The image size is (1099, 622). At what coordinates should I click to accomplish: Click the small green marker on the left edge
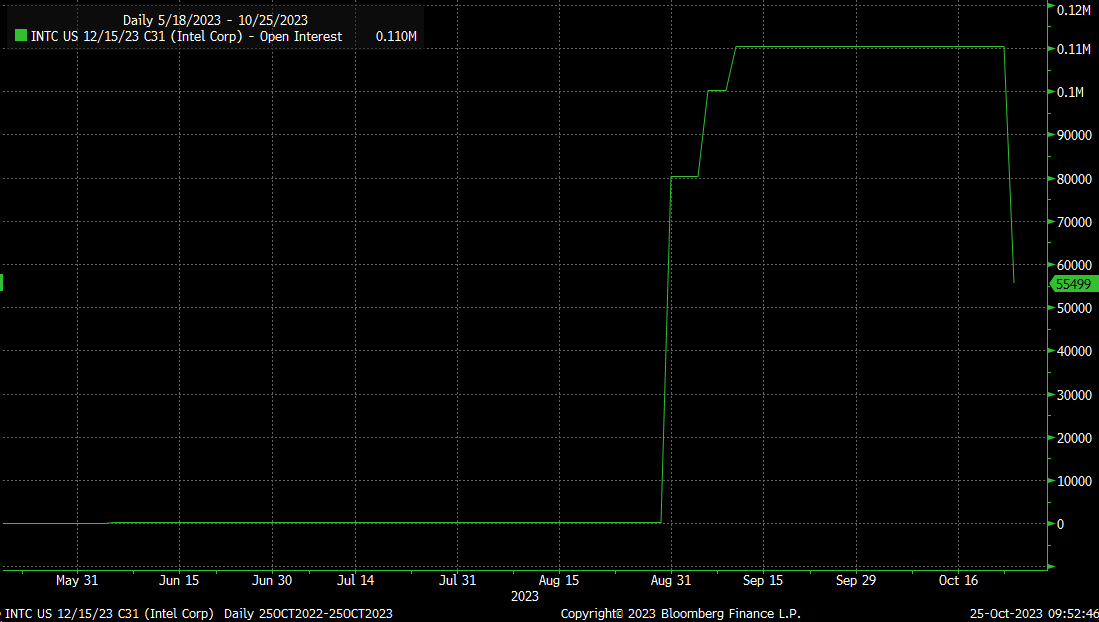pyautogui.click(x=1, y=283)
